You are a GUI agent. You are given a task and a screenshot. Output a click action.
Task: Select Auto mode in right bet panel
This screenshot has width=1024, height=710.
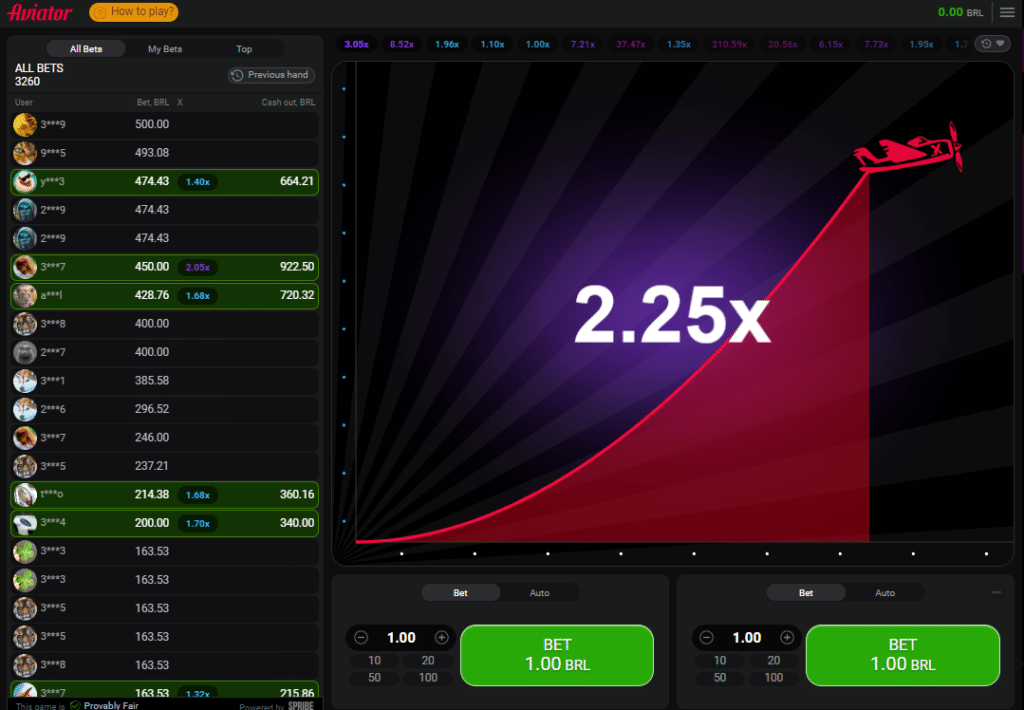click(x=885, y=592)
